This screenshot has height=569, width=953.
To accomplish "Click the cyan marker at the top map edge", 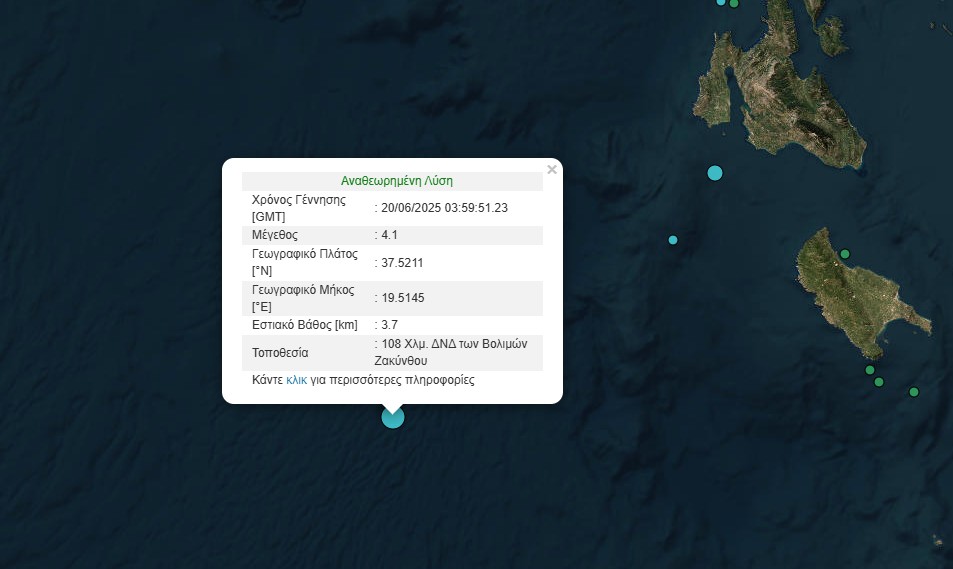I will [x=721, y=2].
